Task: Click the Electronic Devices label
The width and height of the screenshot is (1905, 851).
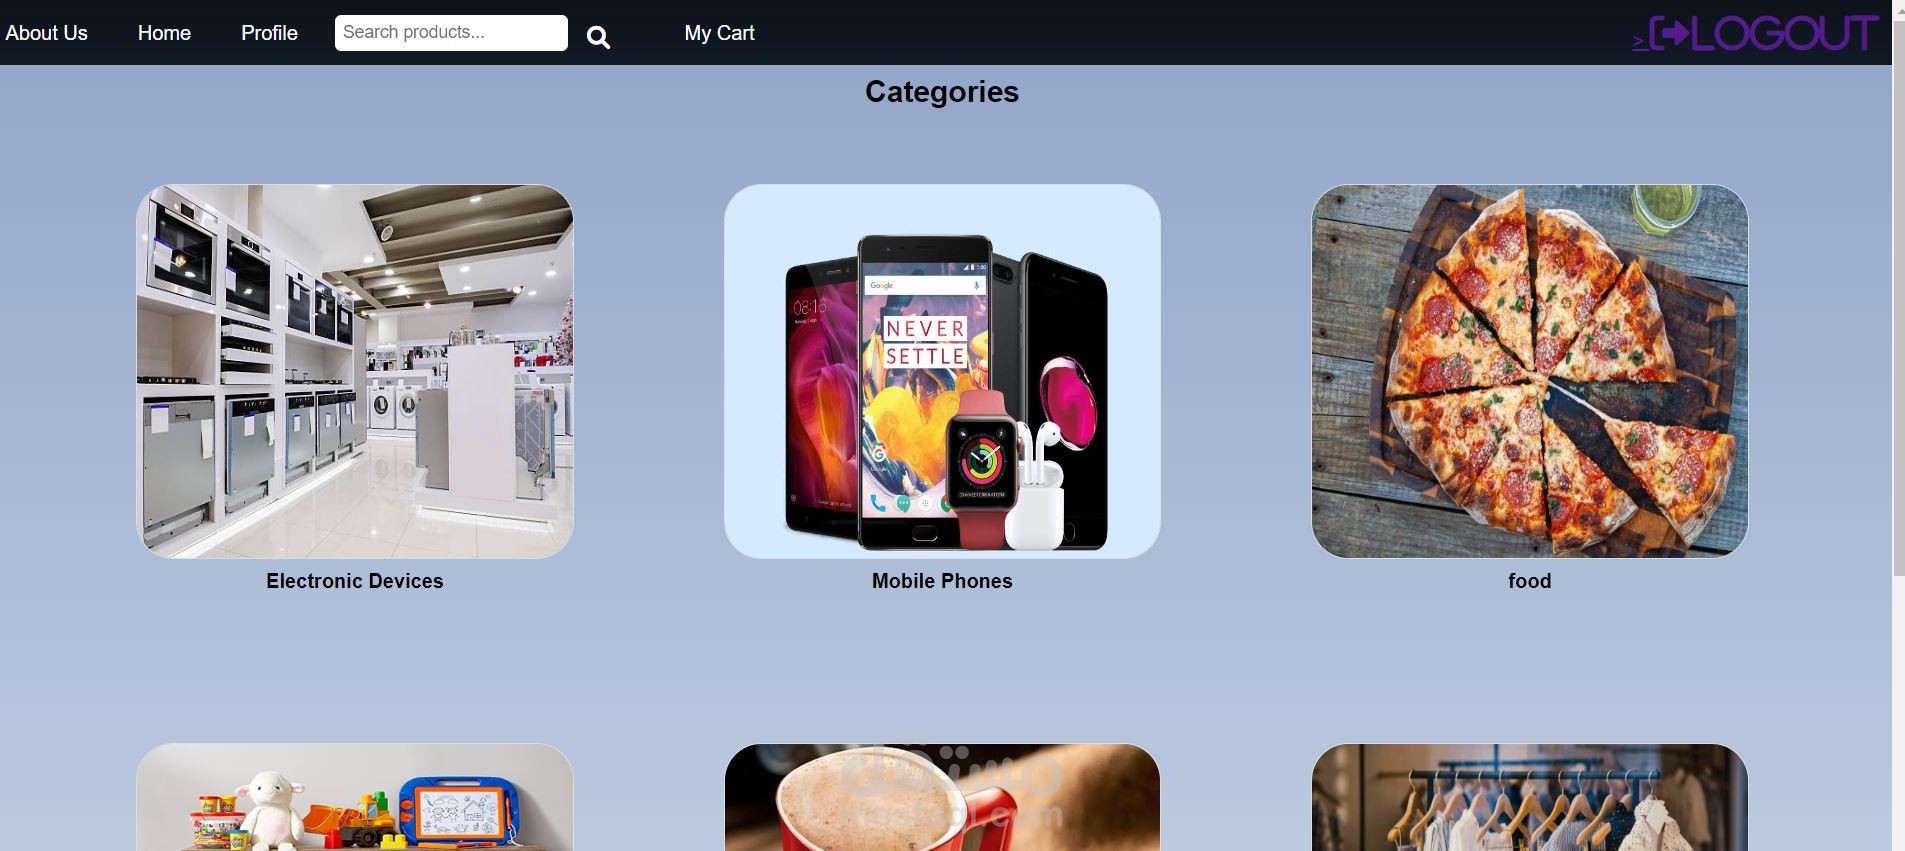Action: pyautogui.click(x=355, y=581)
